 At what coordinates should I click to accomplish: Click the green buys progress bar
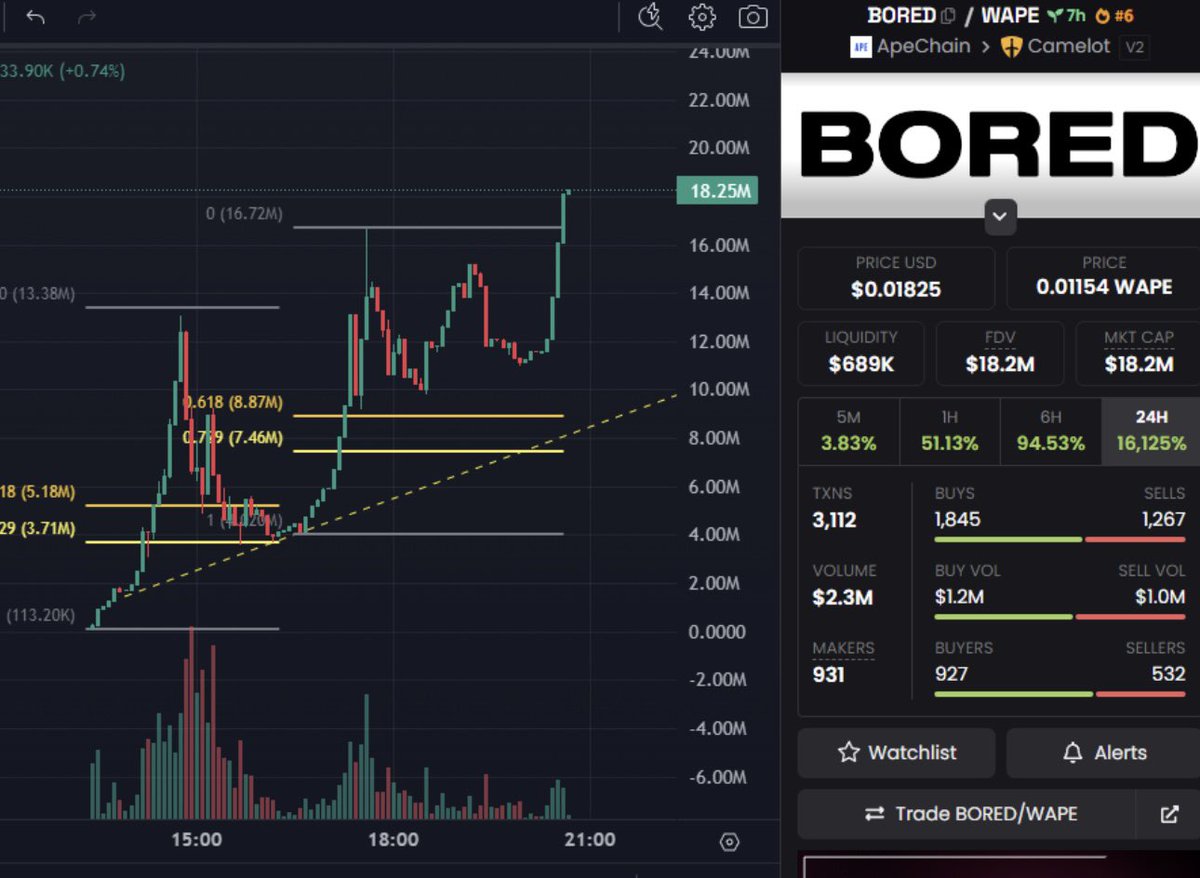coord(1008,540)
